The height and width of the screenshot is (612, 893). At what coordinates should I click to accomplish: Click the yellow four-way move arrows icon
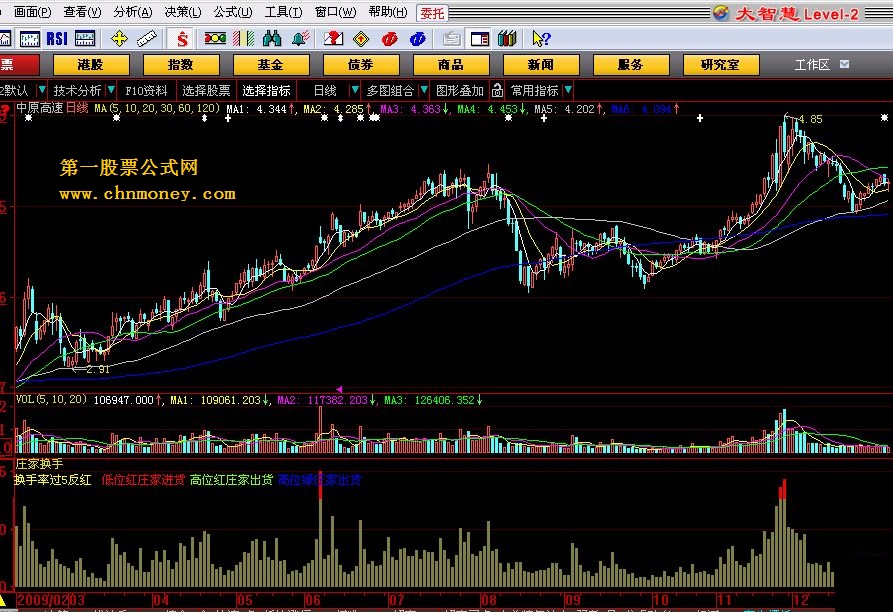tap(119, 39)
